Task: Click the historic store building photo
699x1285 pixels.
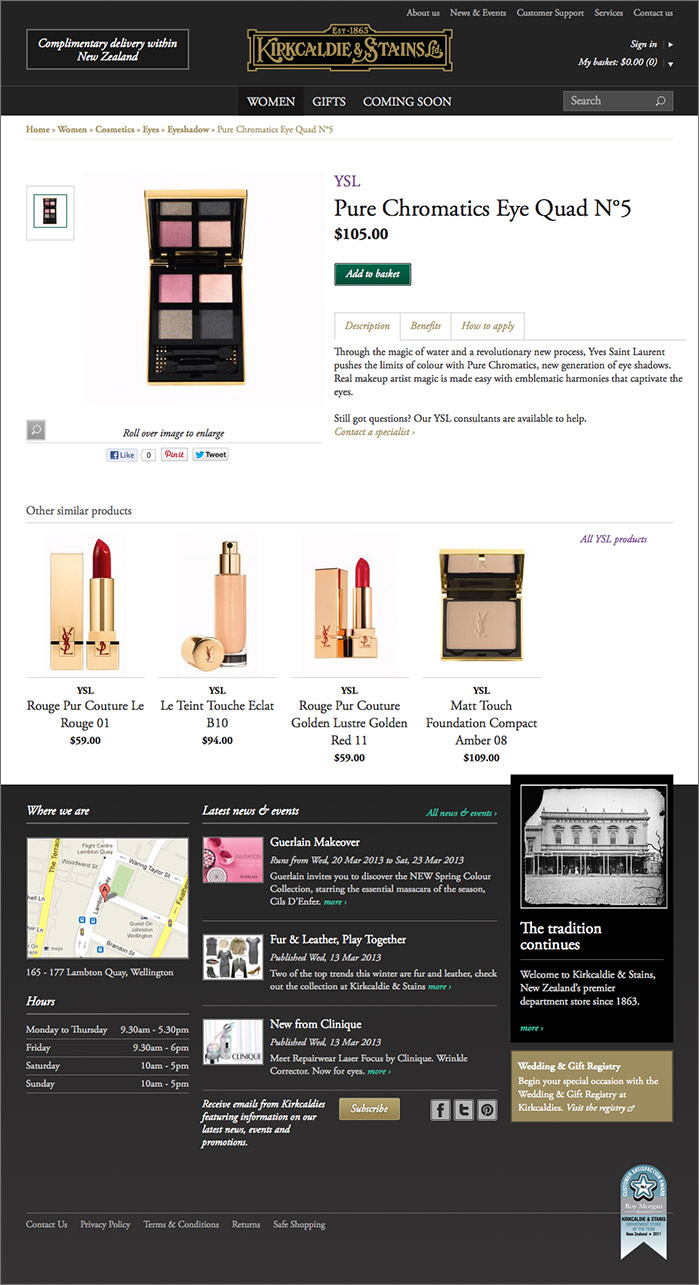Action: point(592,846)
